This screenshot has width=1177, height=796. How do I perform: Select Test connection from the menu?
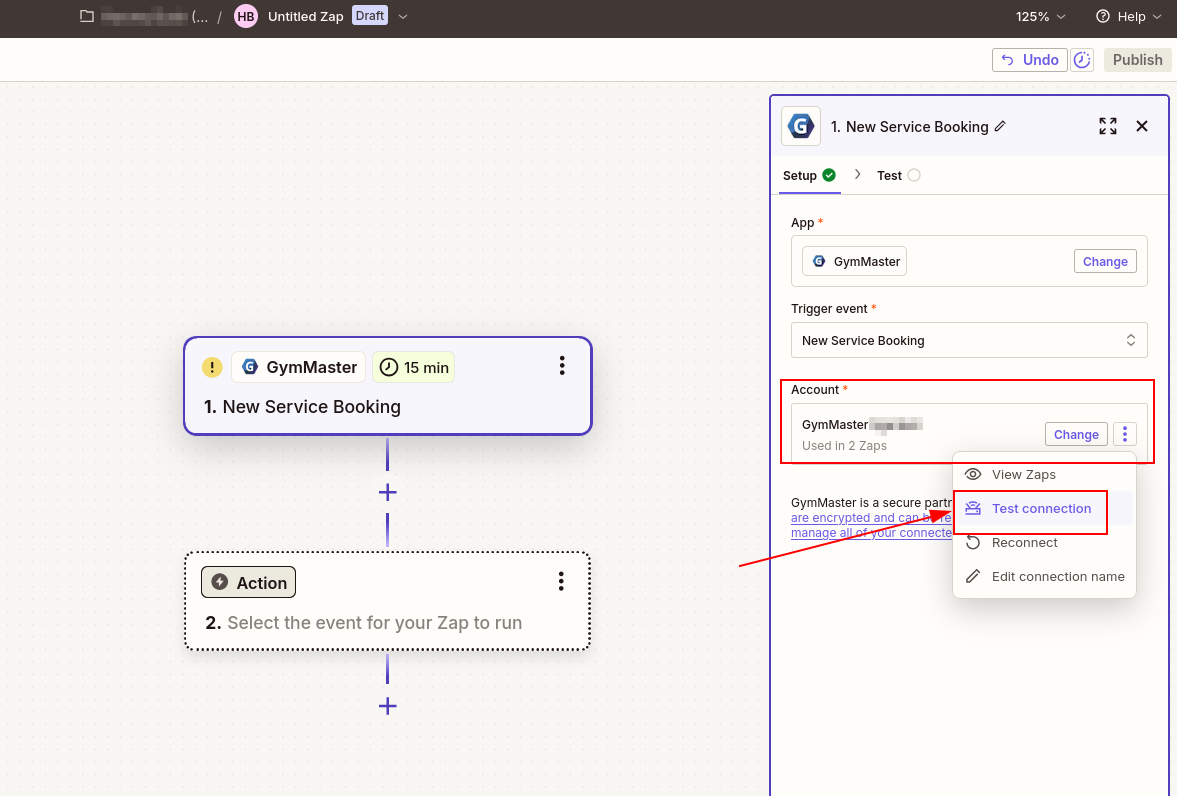[1040, 509]
